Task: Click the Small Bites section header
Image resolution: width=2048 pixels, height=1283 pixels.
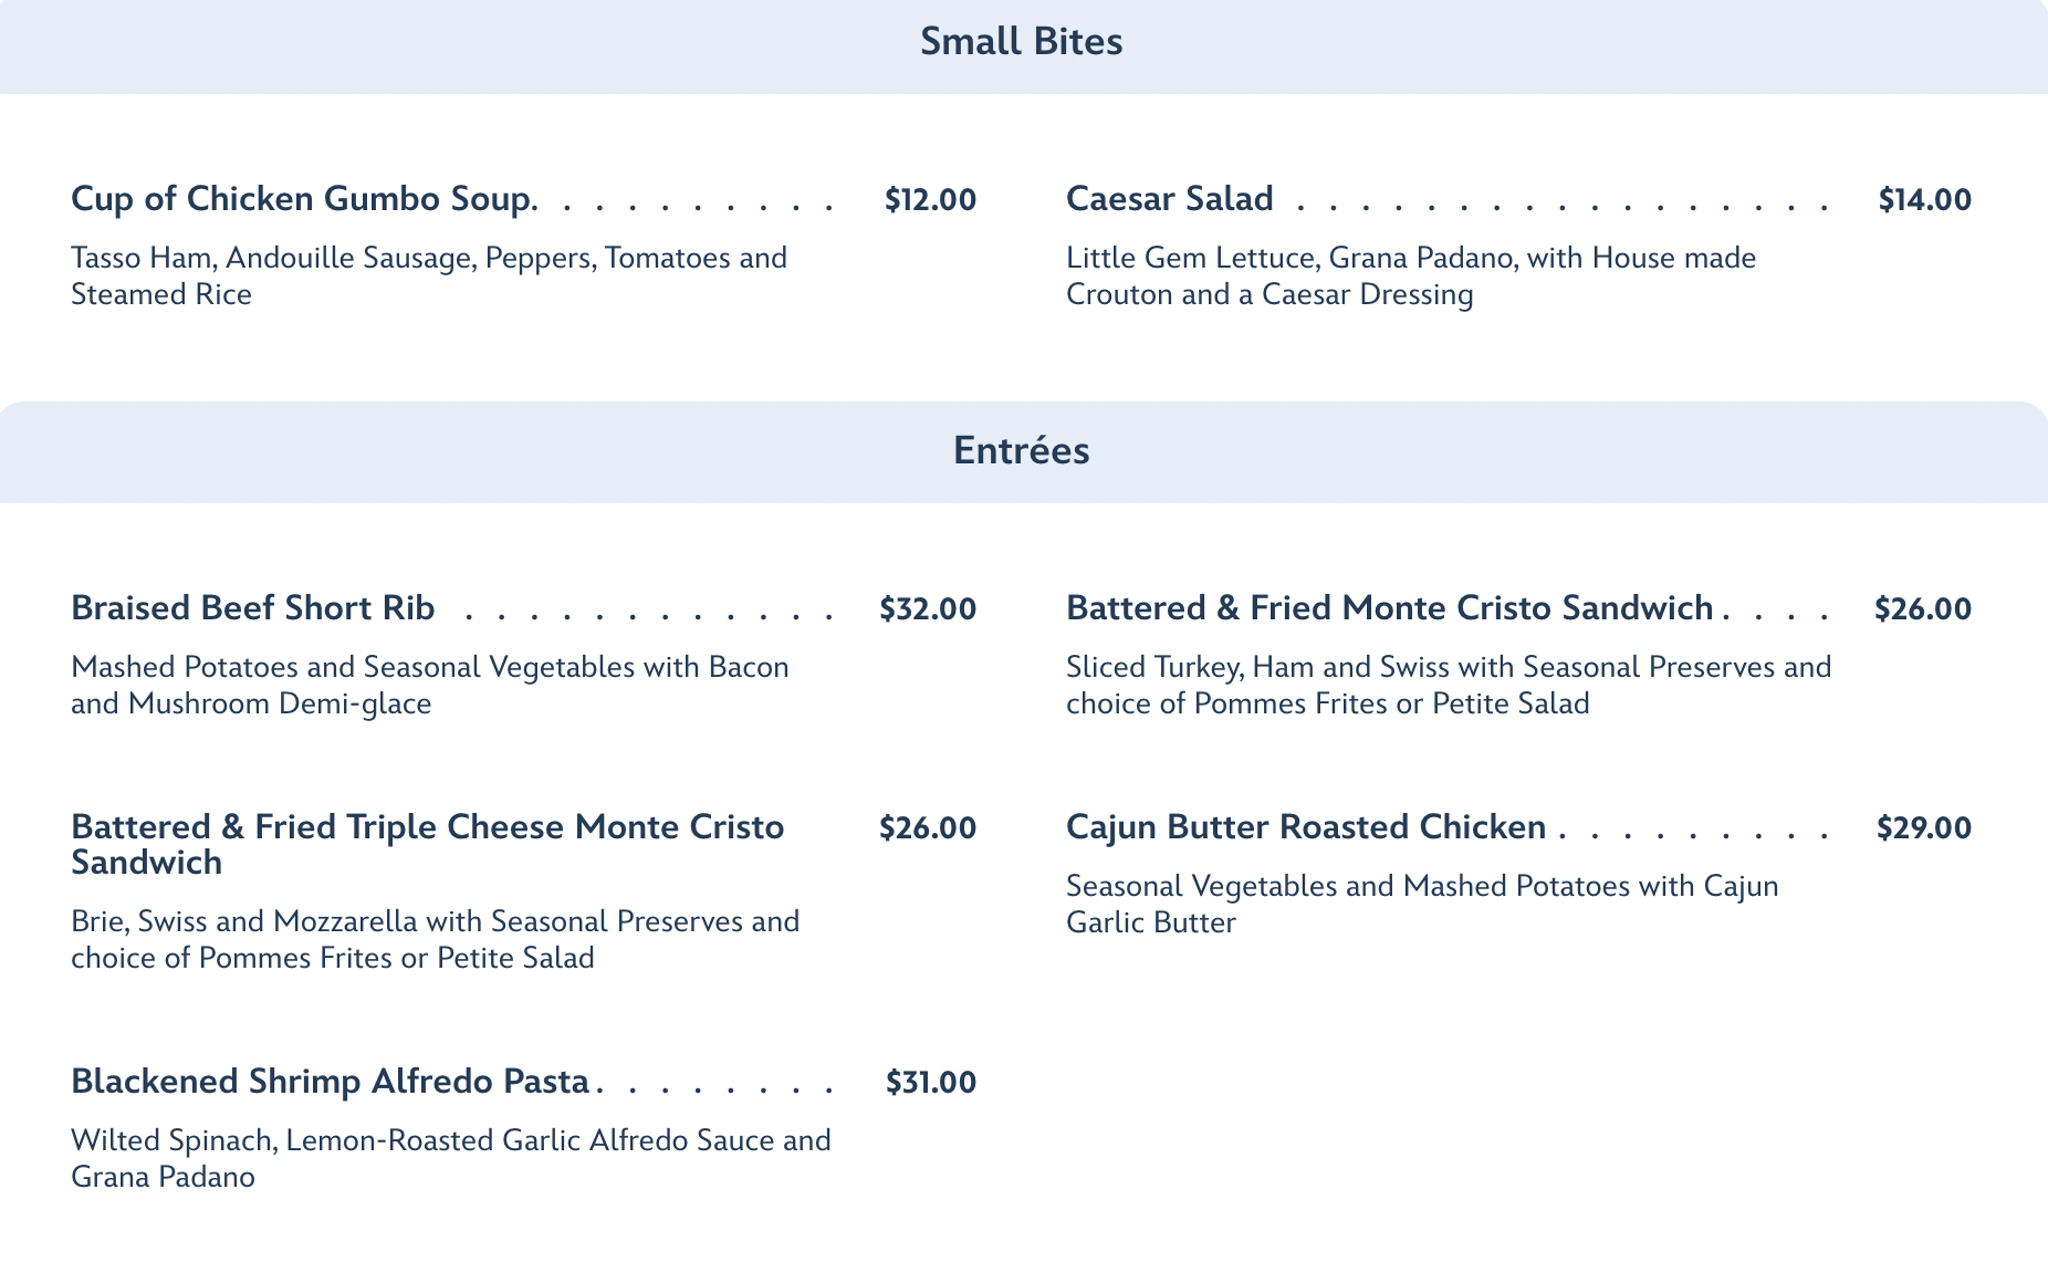Action: (1021, 42)
